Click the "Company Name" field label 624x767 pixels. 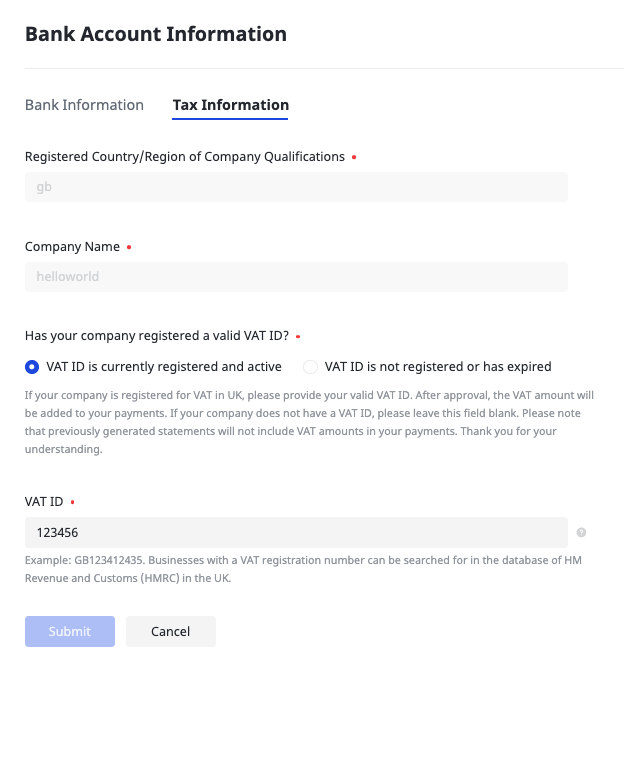click(72, 247)
